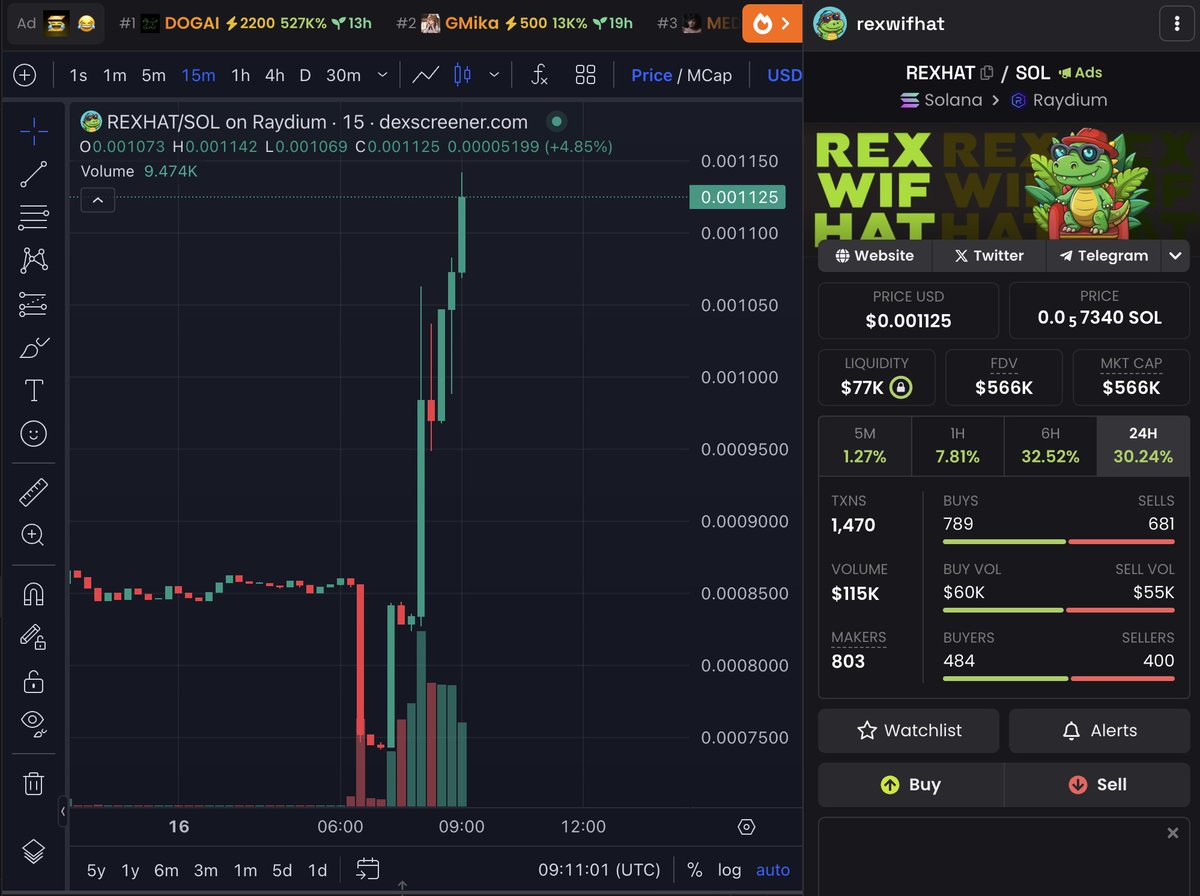The height and width of the screenshot is (896, 1200).
Task: Open the forecasting and measurement tools
Action: [x=33, y=304]
